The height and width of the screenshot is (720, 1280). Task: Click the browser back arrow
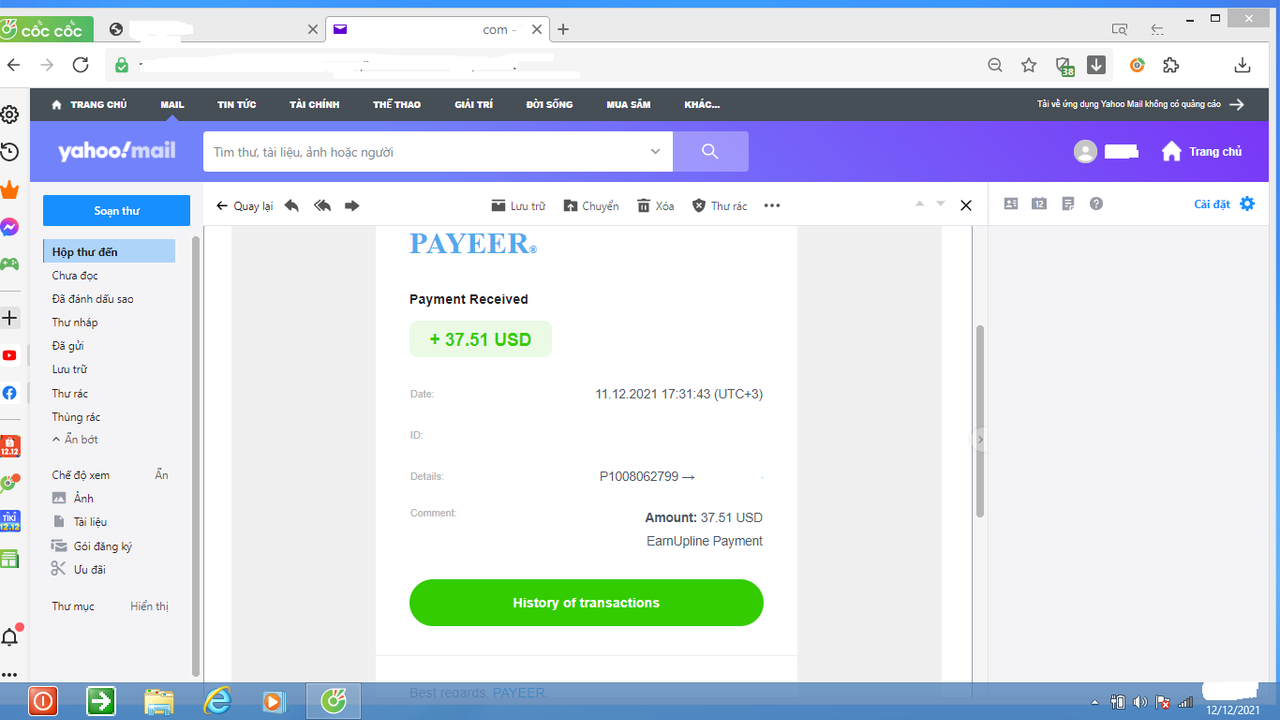pyautogui.click(x=13, y=65)
